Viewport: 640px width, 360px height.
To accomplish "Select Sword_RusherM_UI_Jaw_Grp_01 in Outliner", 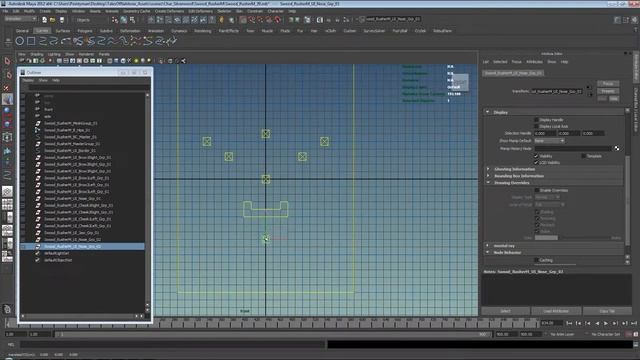I will coord(72,233).
